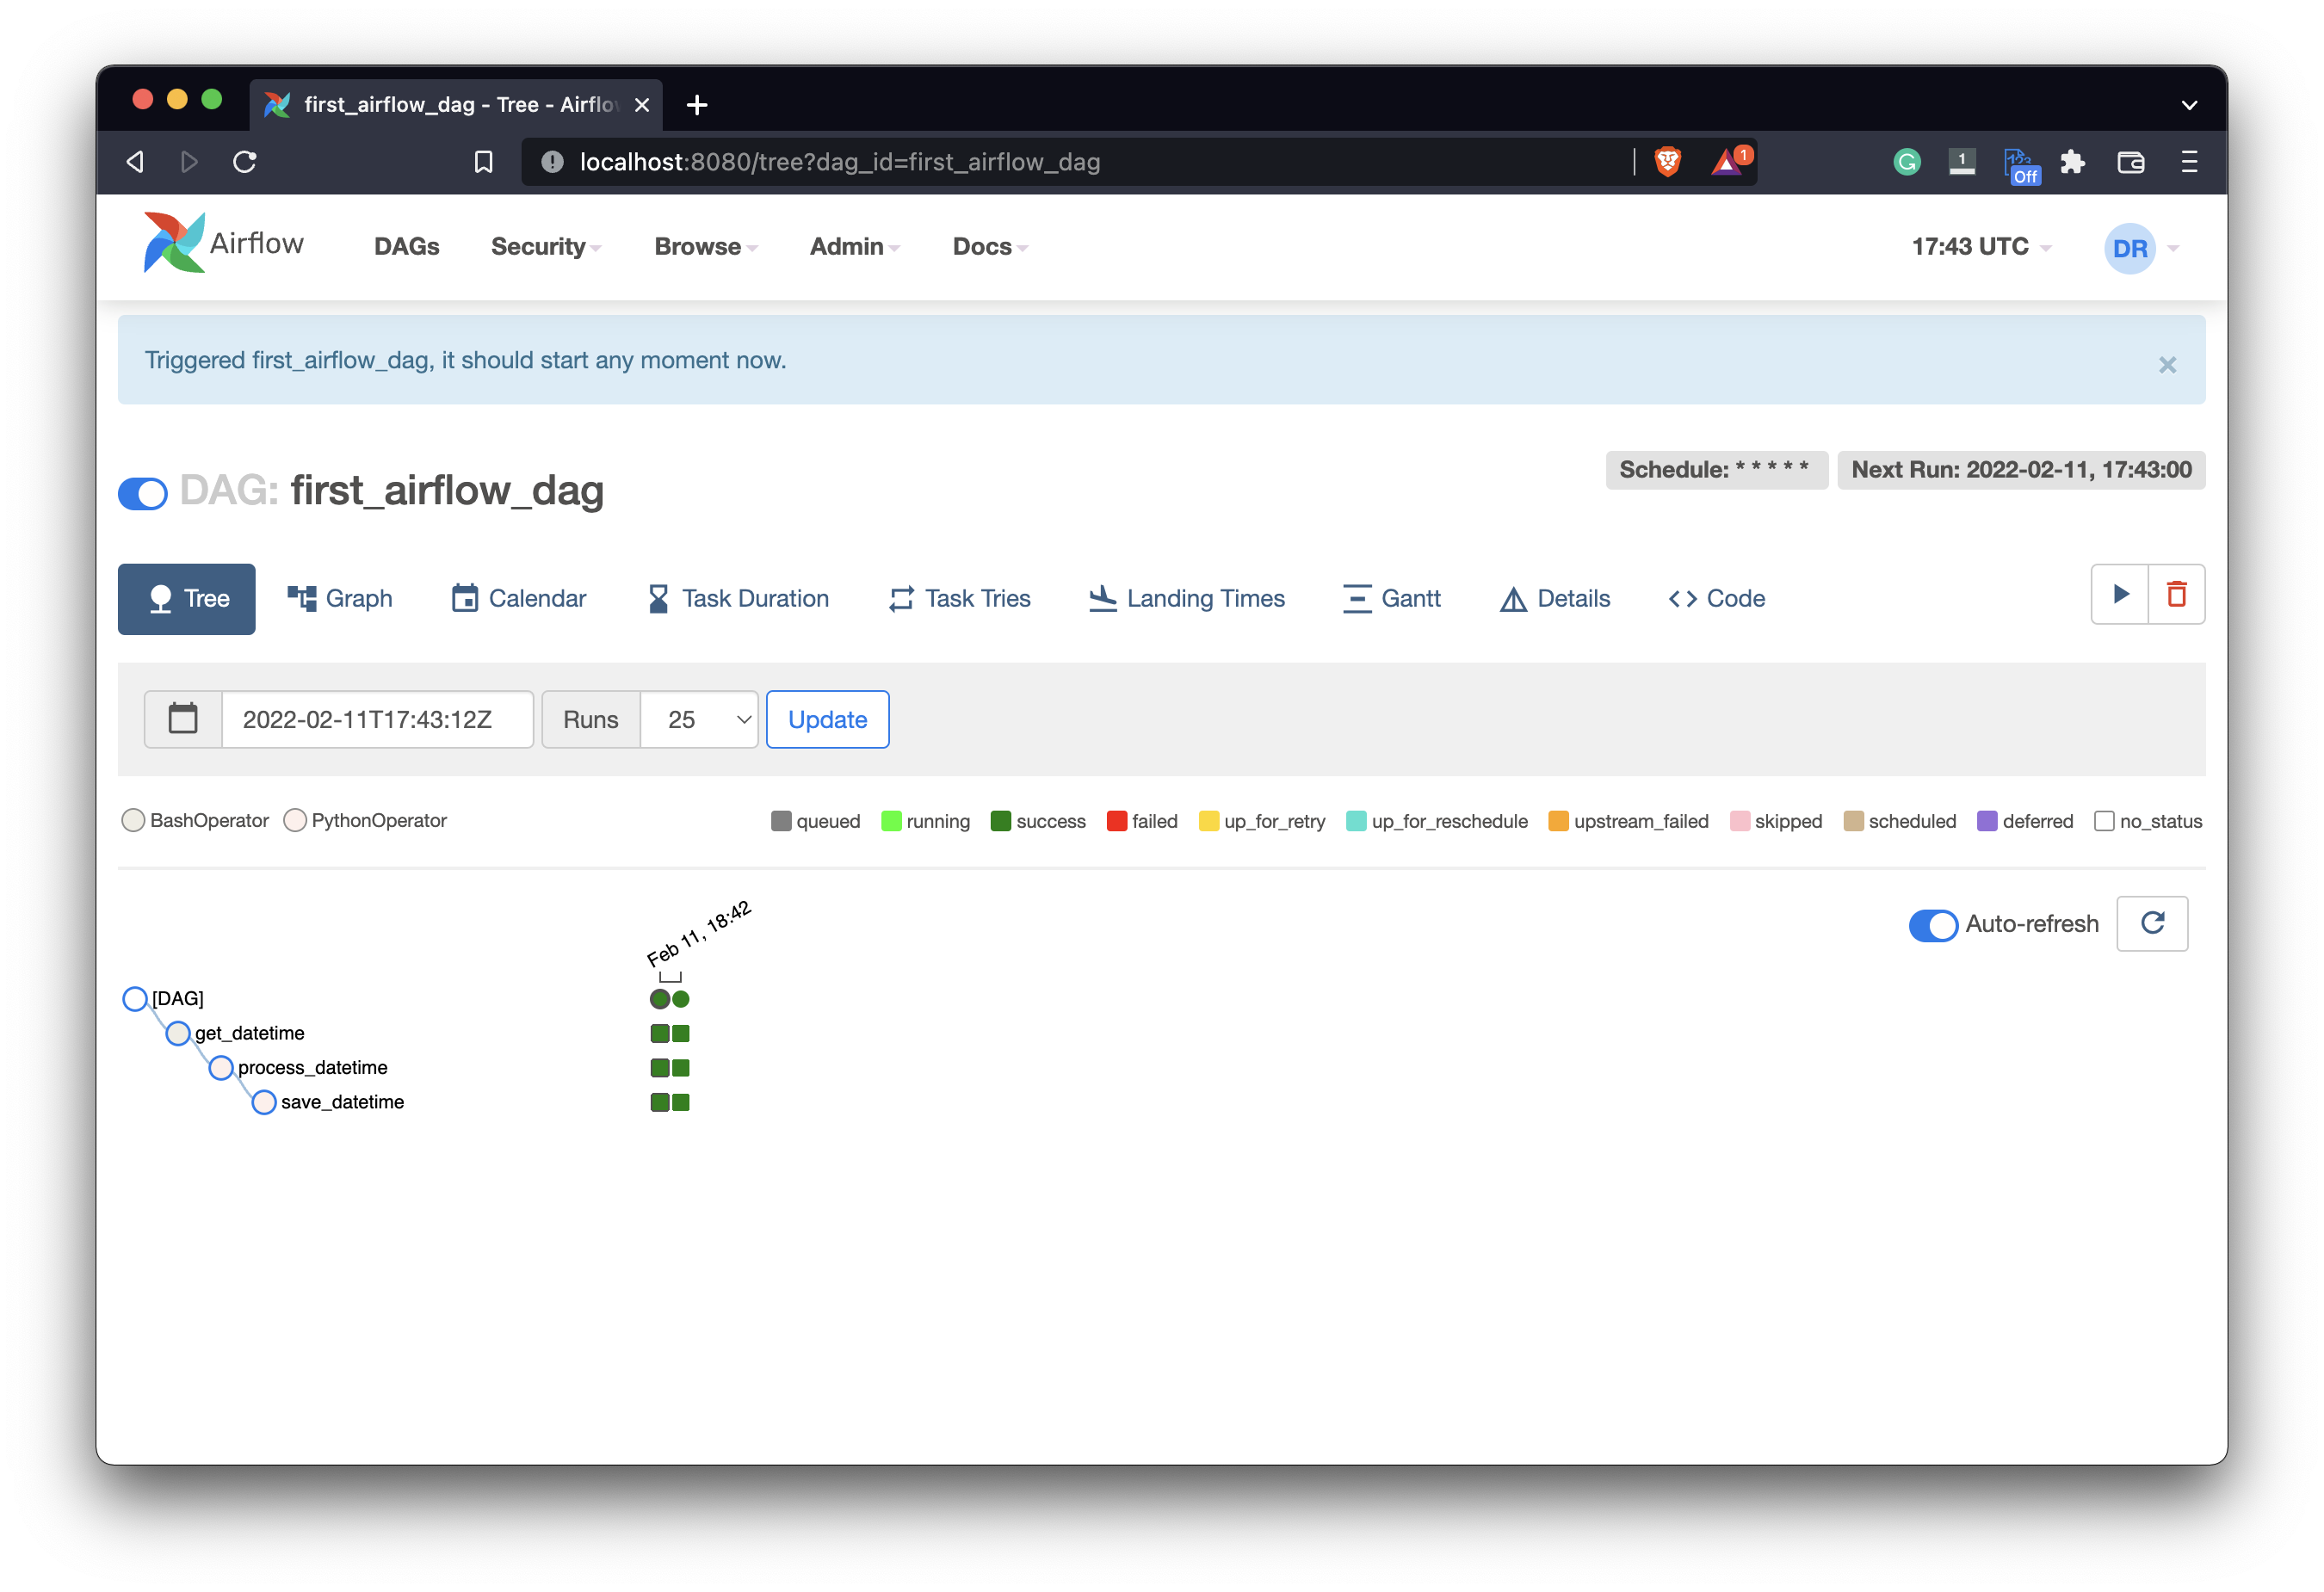
Task: Bookmark this page in address bar
Action: pos(483,162)
